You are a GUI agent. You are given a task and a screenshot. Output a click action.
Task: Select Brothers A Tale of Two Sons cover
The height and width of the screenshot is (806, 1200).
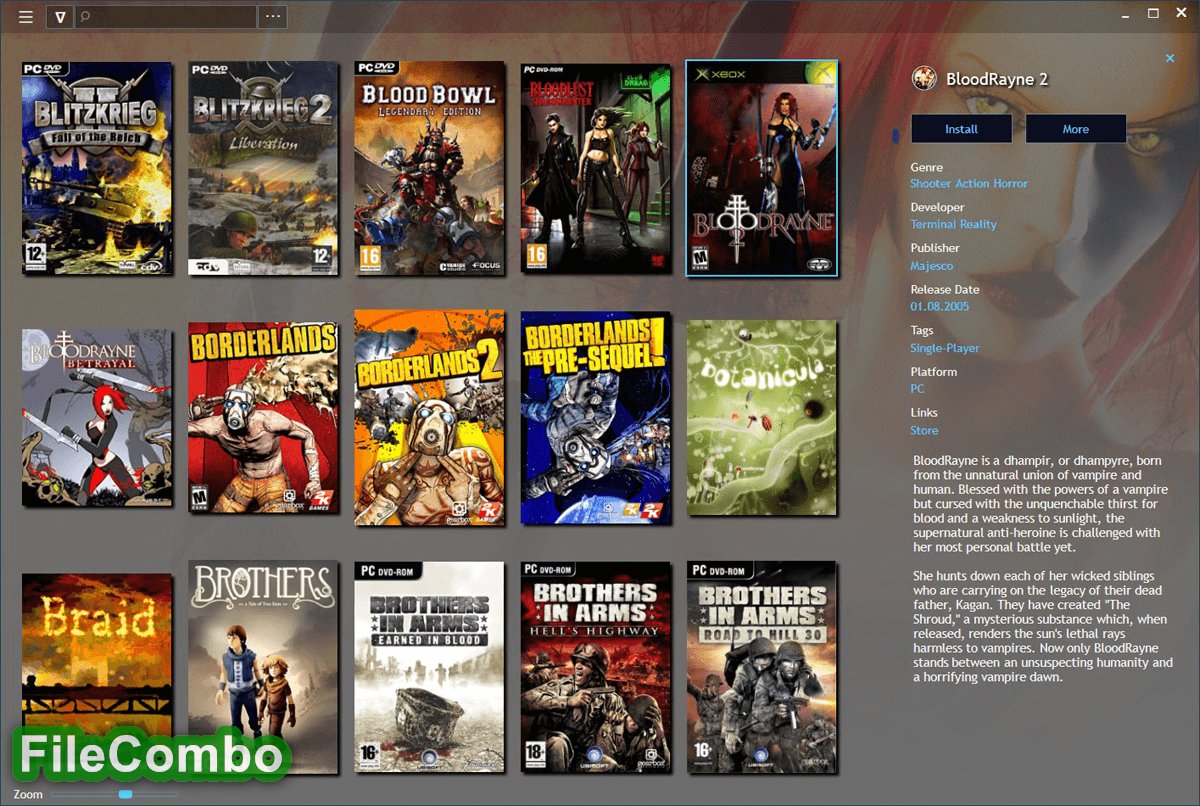tap(263, 668)
